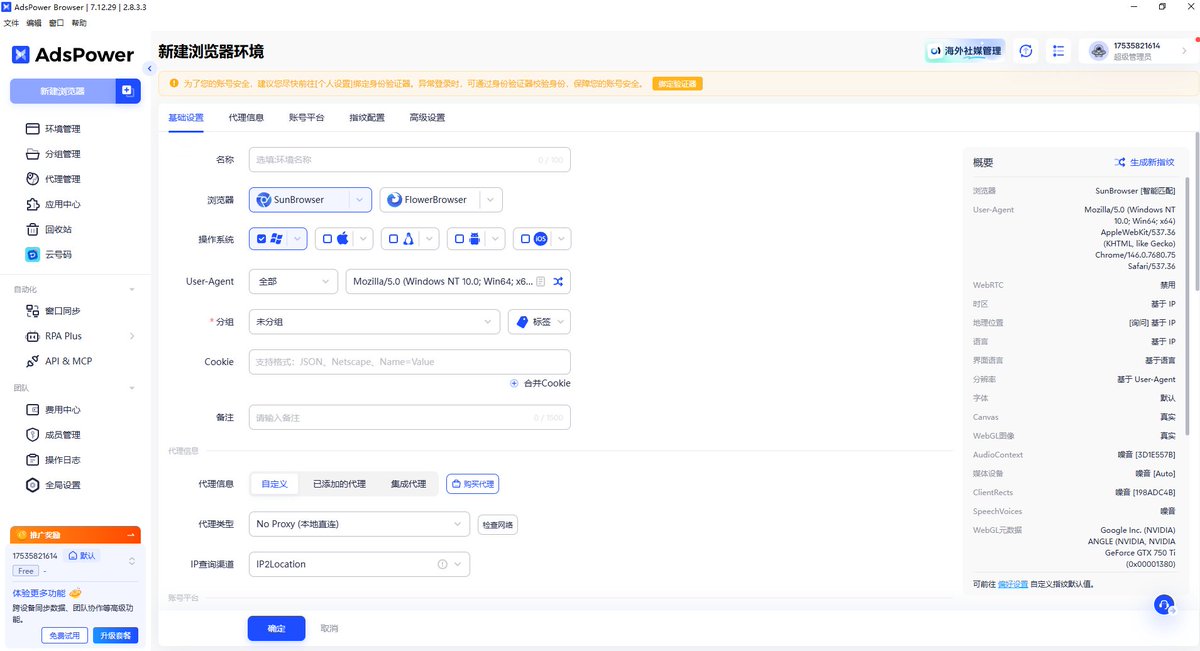Open 窗口同步 window sync

click(63, 311)
